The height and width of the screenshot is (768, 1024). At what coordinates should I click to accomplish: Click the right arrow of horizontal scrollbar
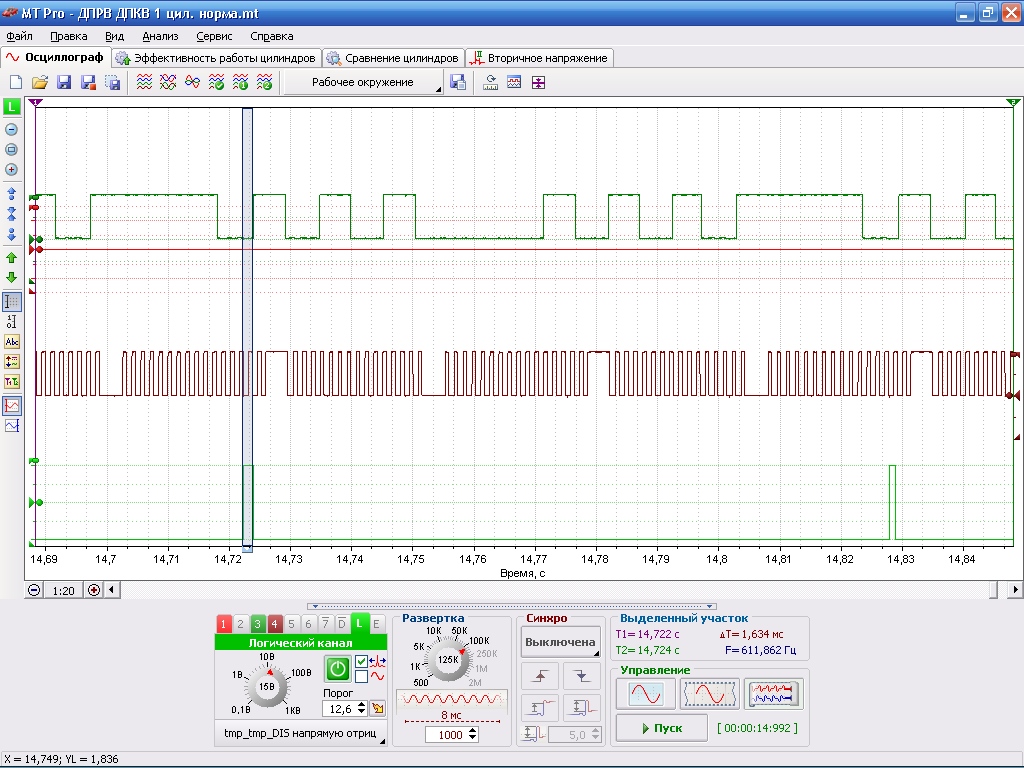coord(1016,590)
